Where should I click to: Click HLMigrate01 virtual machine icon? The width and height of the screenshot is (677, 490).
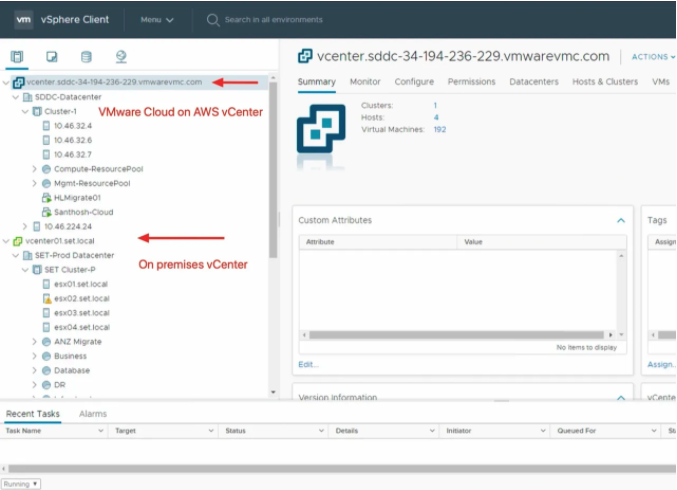tap(46, 198)
